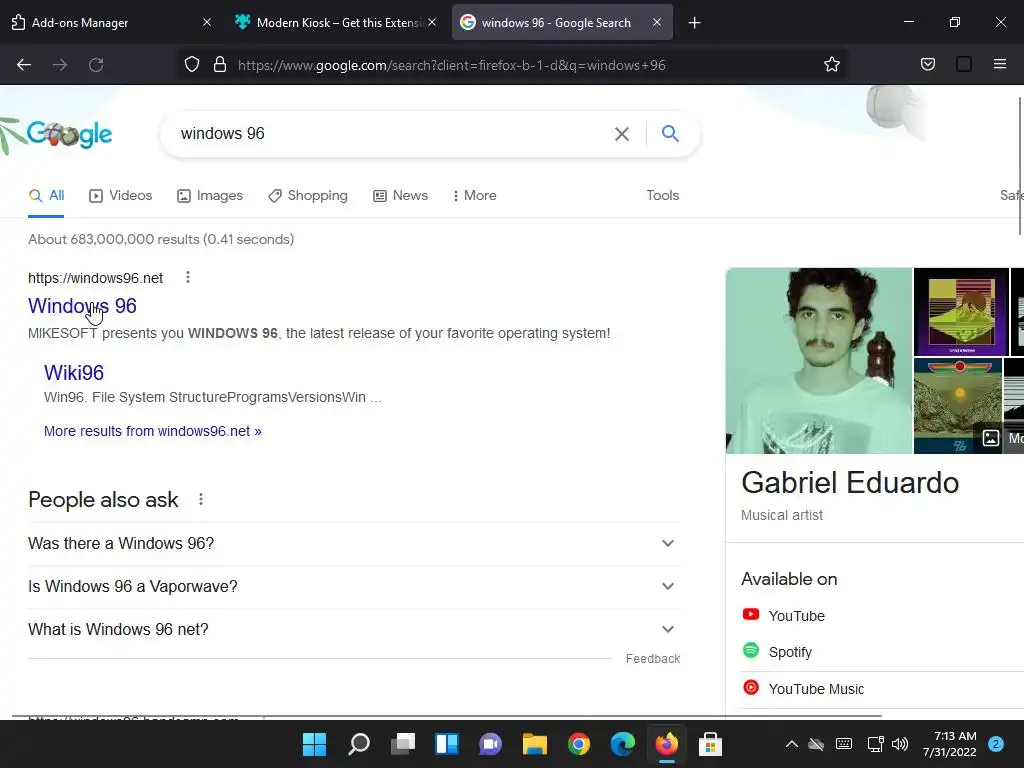1024x768 pixels.
Task: Open the green landscape album thumbnail
Action: tap(958, 406)
